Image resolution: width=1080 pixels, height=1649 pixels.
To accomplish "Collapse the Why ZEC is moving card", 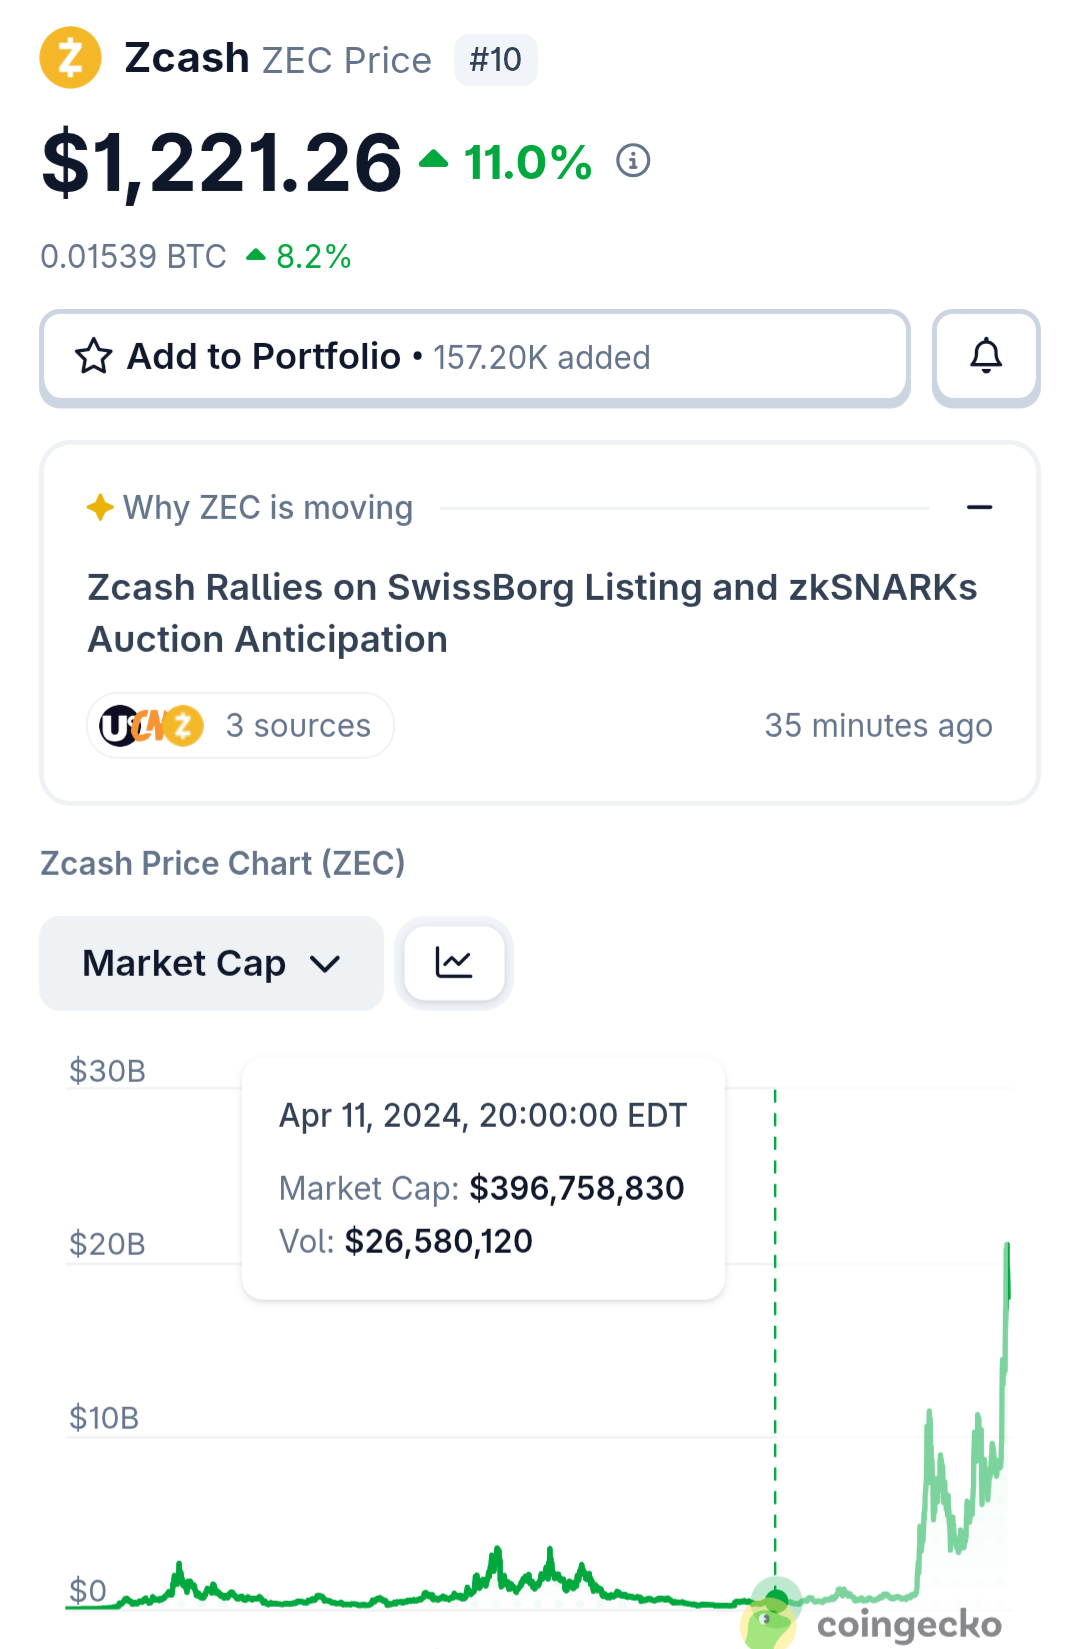I will point(980,507).
